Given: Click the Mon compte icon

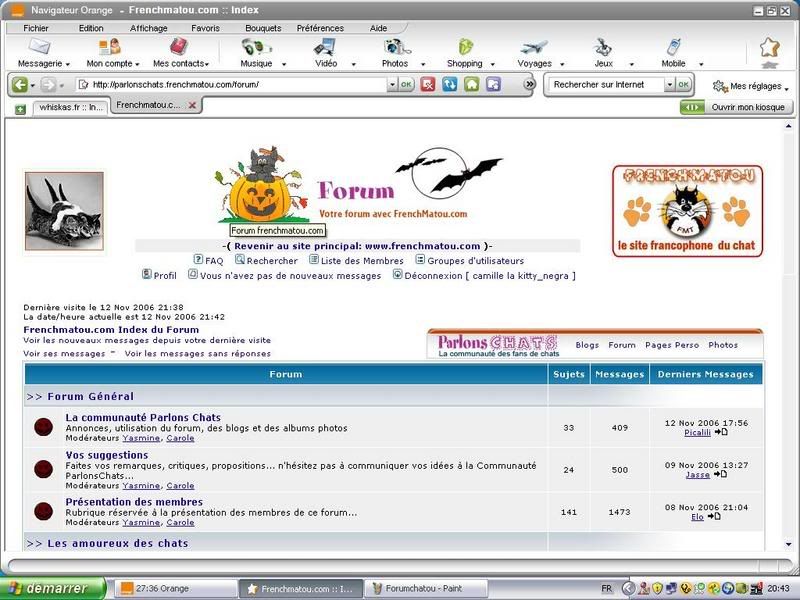Looking at the screenshot, I should point(110,47).
